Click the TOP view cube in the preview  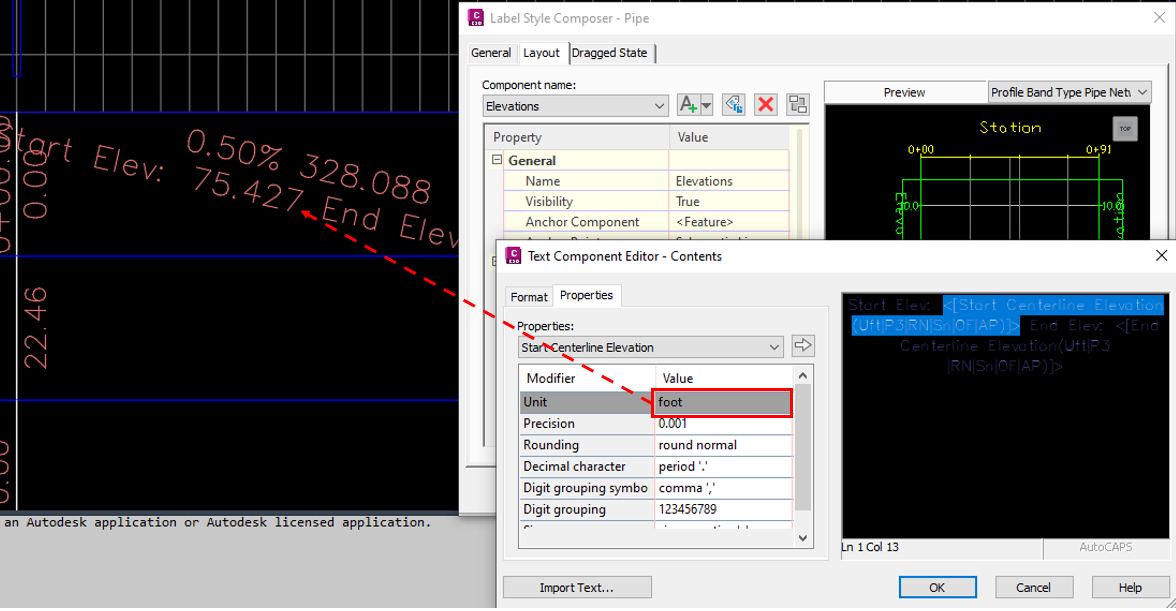1124,128
